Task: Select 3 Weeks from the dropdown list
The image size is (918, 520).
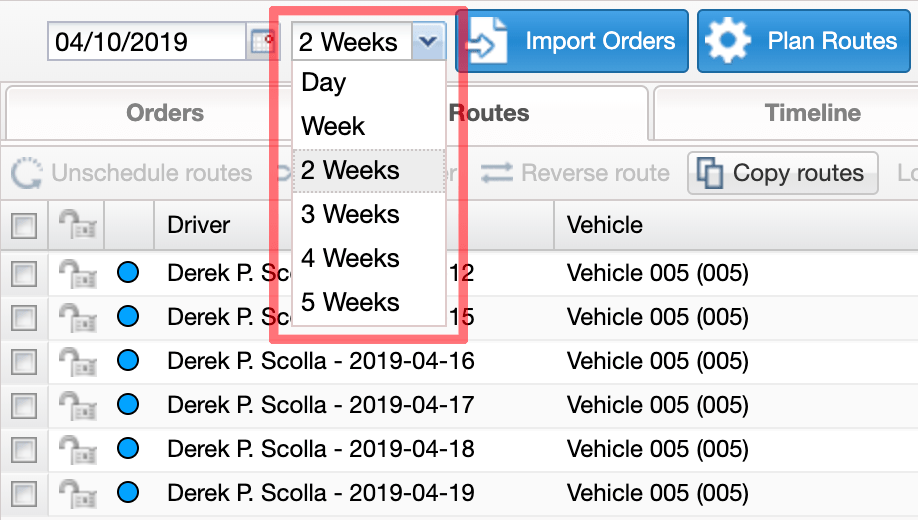Action: coord(350,214)
